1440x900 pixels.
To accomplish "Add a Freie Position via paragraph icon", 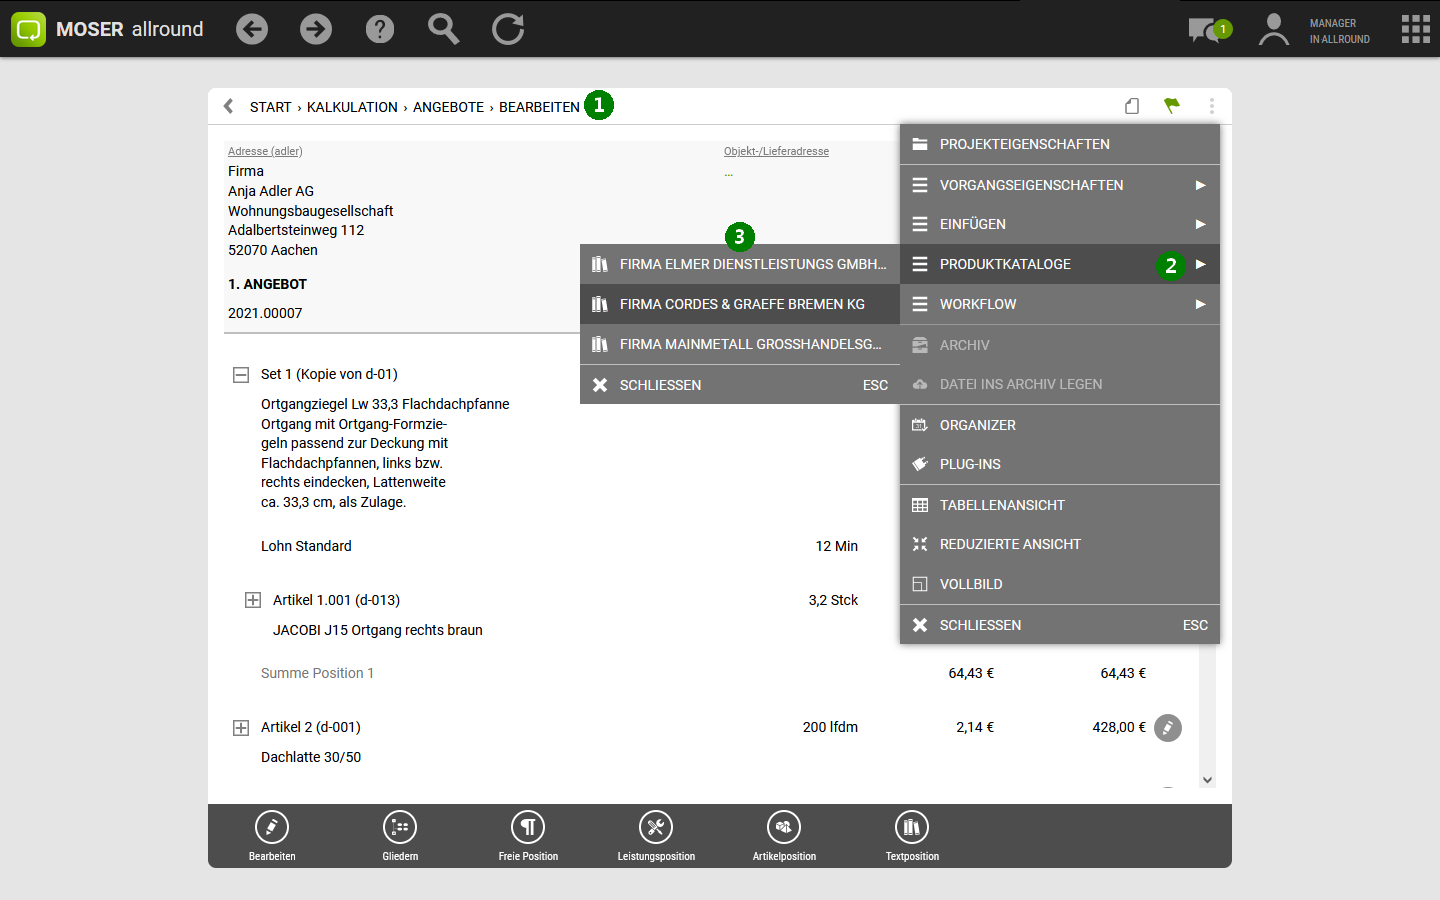I will click(528, 828).
